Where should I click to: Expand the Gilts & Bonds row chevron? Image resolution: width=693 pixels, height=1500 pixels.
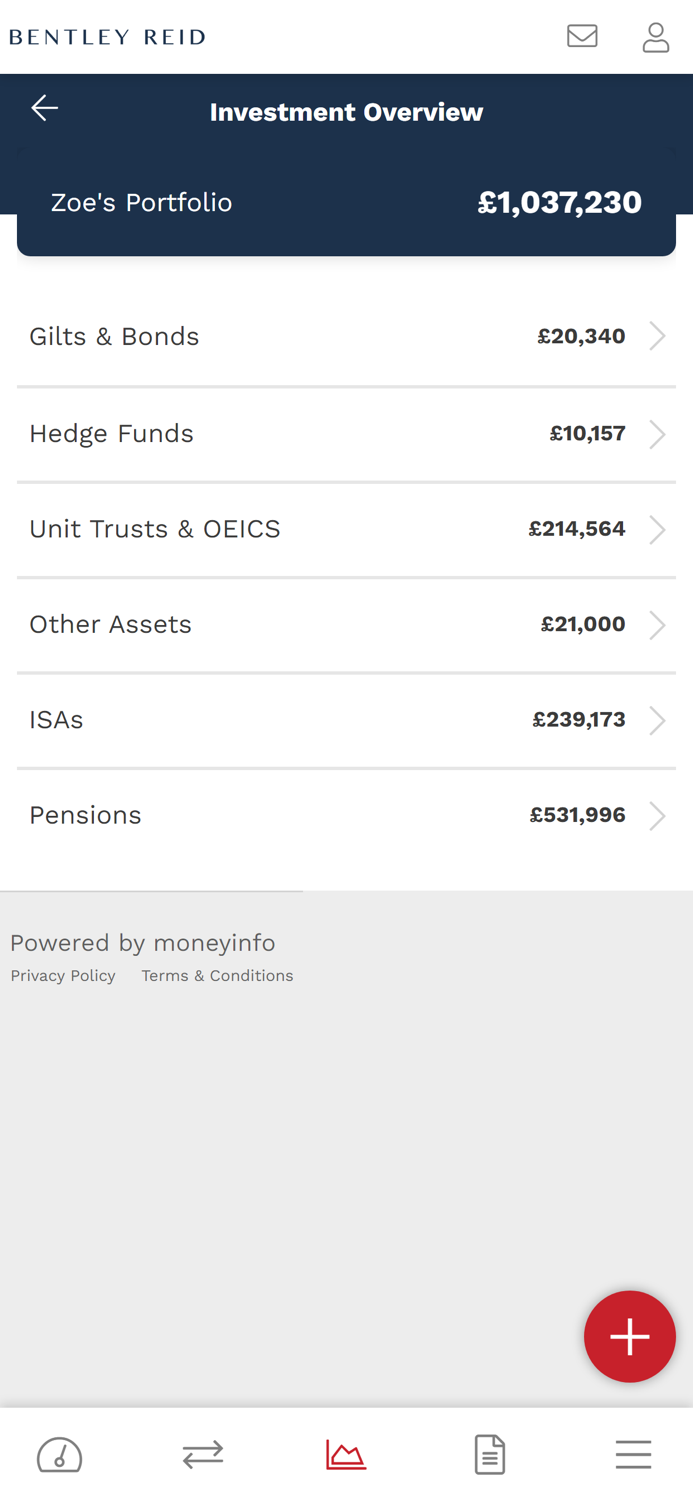coord(659,336)
